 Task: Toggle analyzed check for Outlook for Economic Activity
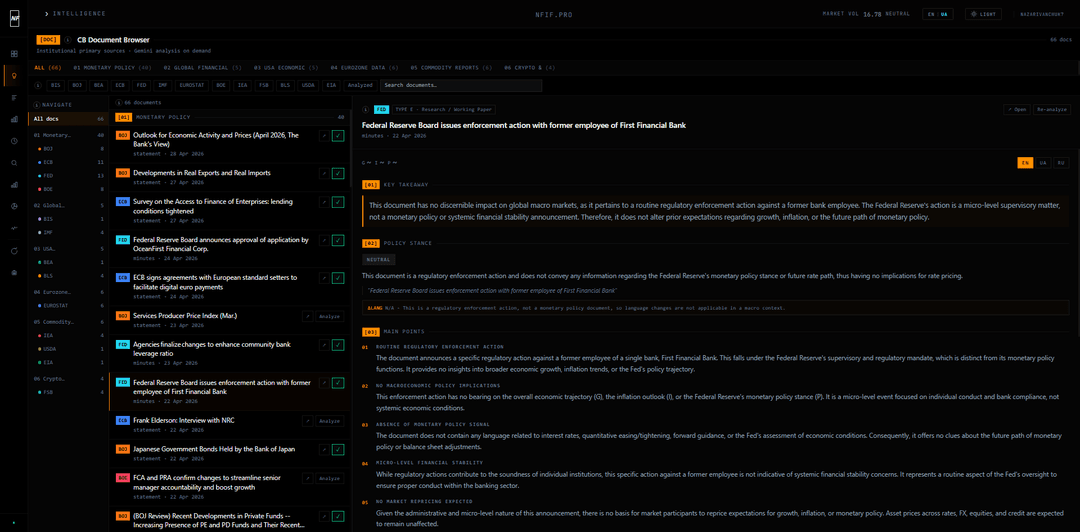pyautogui.click(x=338, y=136)
